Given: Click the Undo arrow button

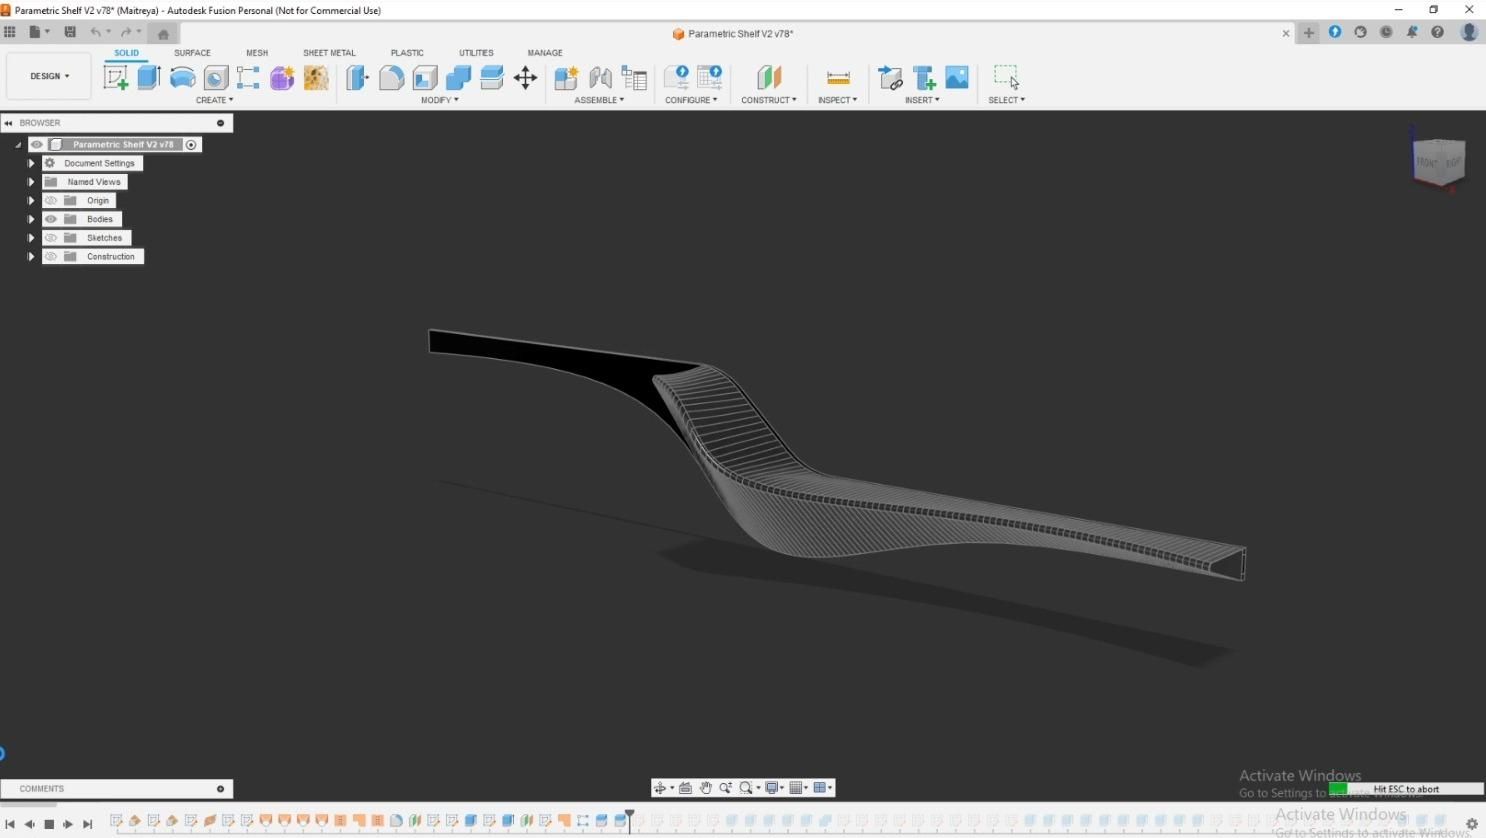Looking at the screenshot, I should (95, 32).
